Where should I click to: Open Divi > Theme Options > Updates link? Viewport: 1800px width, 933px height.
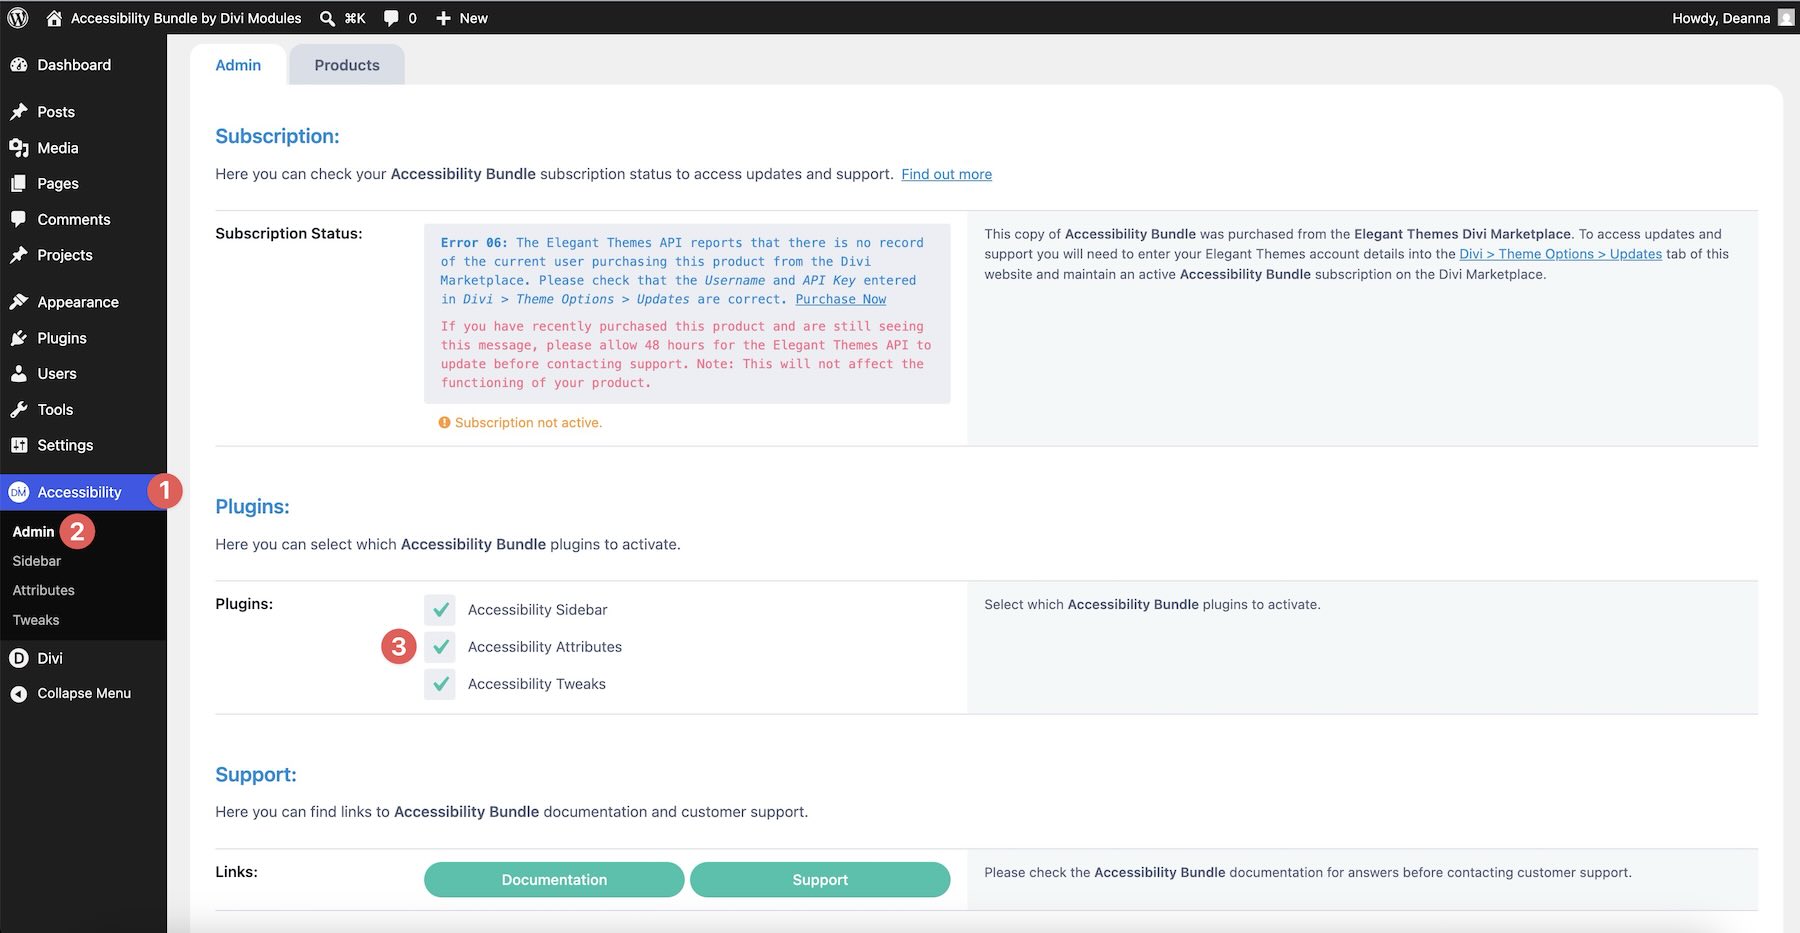(x=1560, y=254)
